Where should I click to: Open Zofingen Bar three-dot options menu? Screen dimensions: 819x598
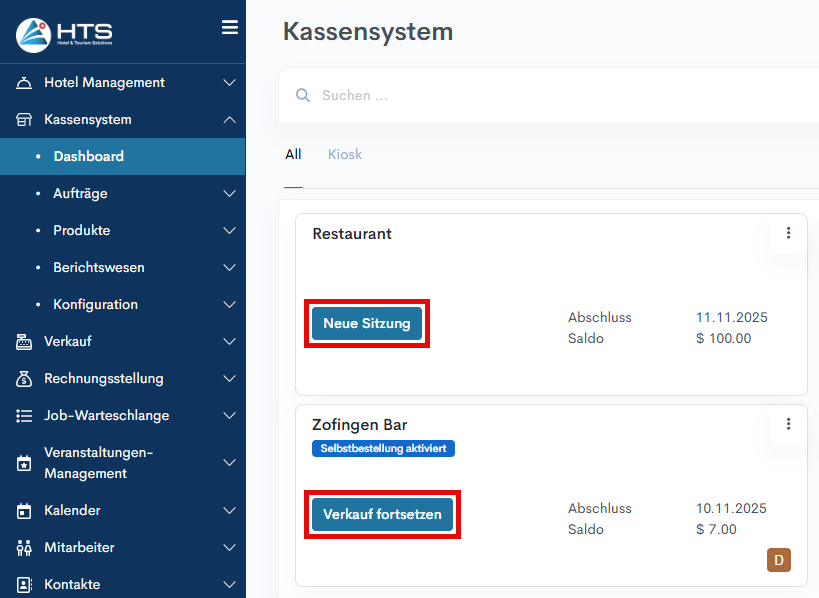788,424
